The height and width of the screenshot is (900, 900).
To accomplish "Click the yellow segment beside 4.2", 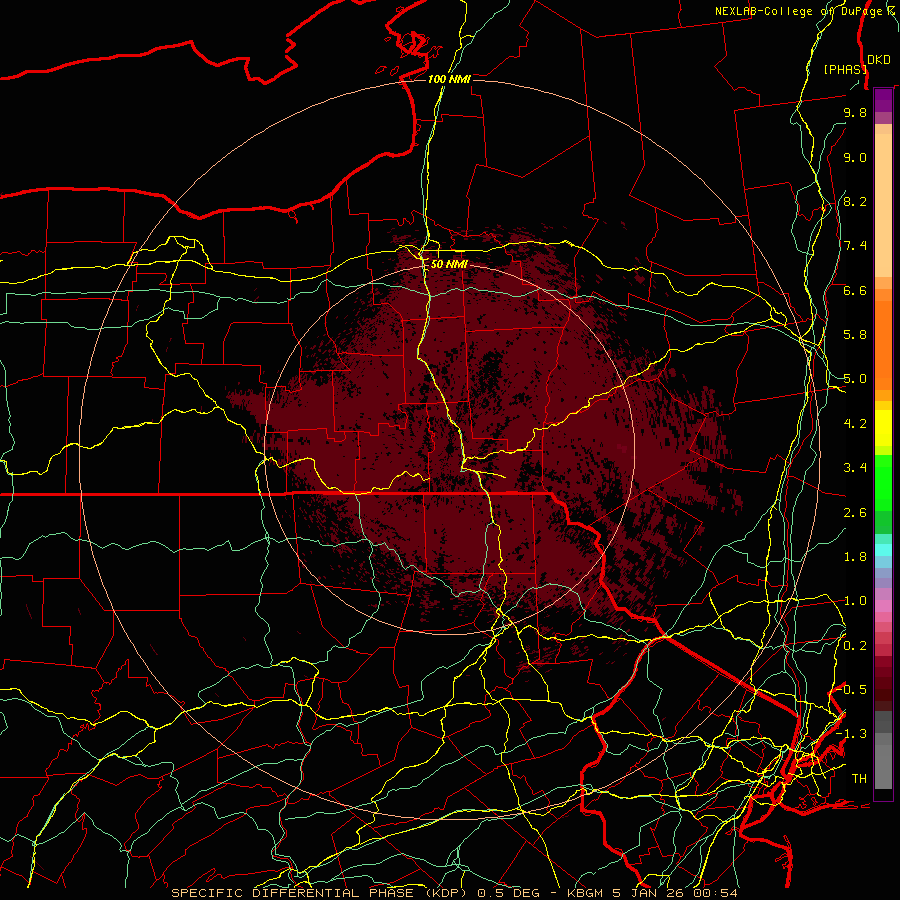I will click(883, 428).
